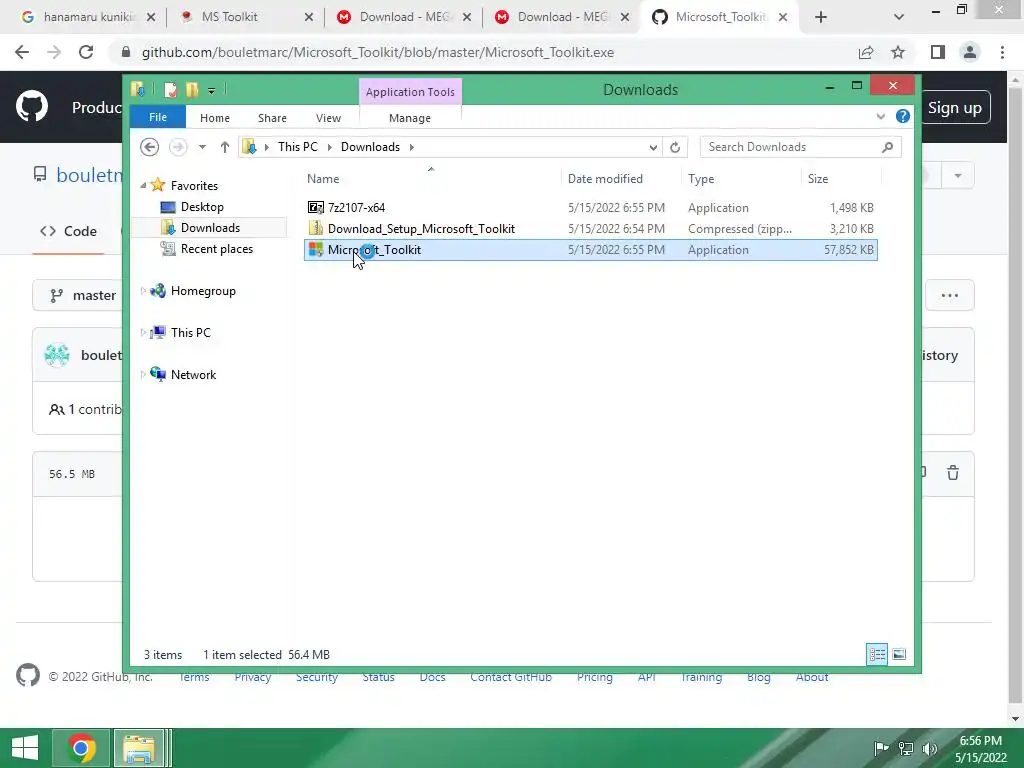Click the Microsoft_Toolkit application icon
Screen dimensions: 1024x768
click(316, 249)
